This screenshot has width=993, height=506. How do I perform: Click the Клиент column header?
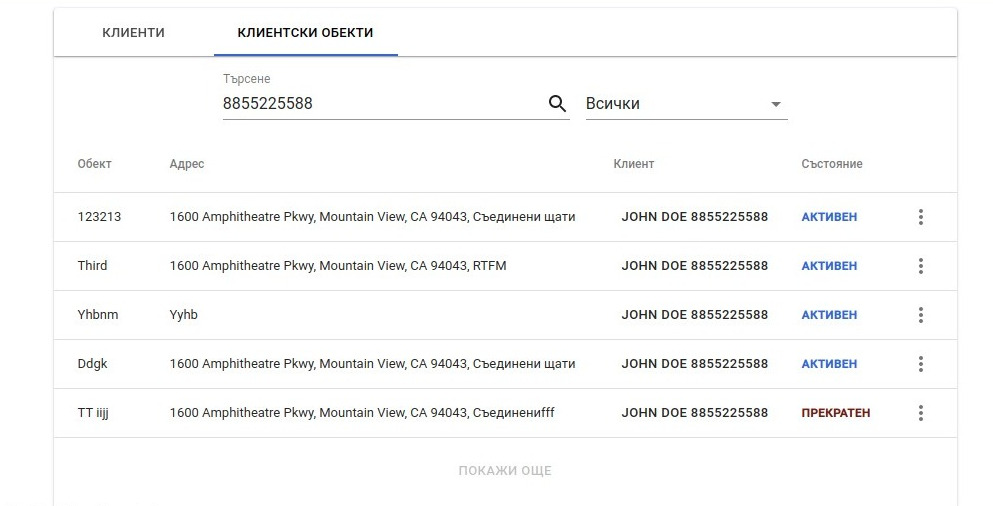tap(633, 164)
